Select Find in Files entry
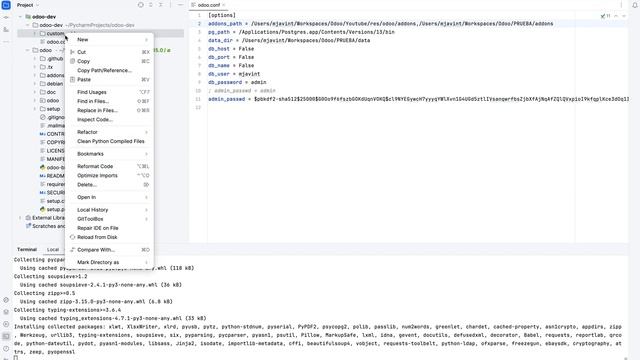 [x=109, y=101]
